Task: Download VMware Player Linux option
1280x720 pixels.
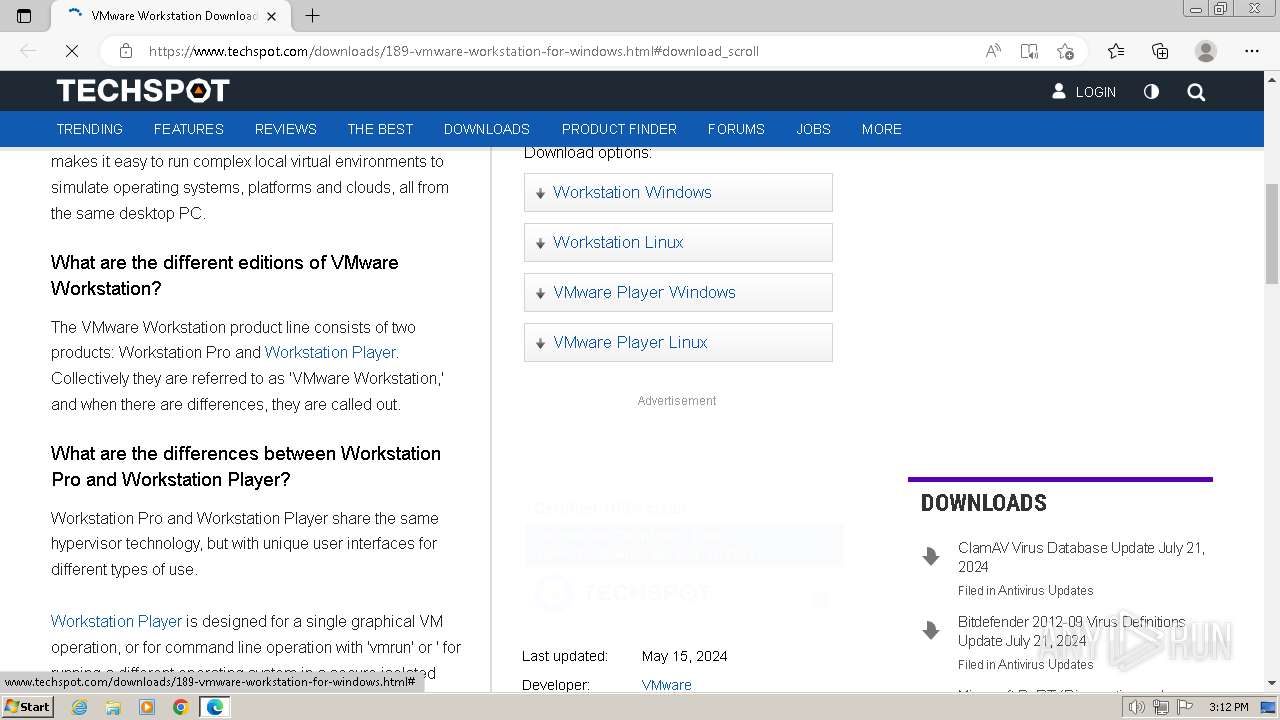Action: click(678, 342)
